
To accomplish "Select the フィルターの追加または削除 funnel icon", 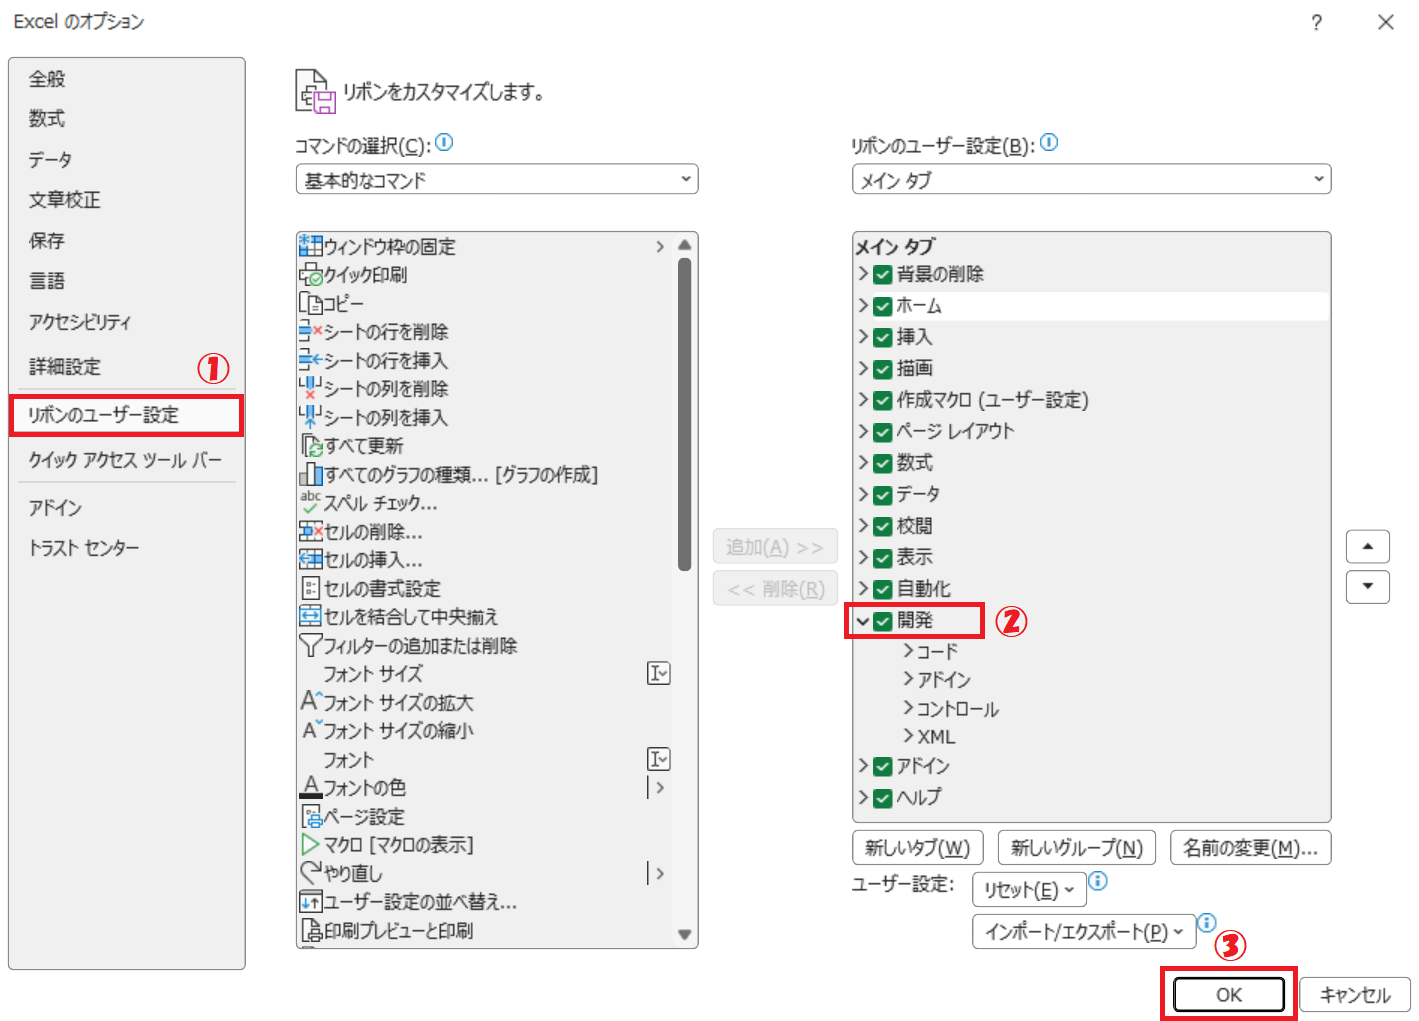I will coord(311,645).
